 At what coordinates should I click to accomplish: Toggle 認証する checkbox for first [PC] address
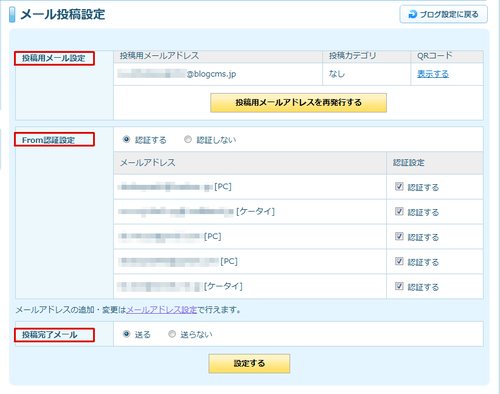point(399,186)
